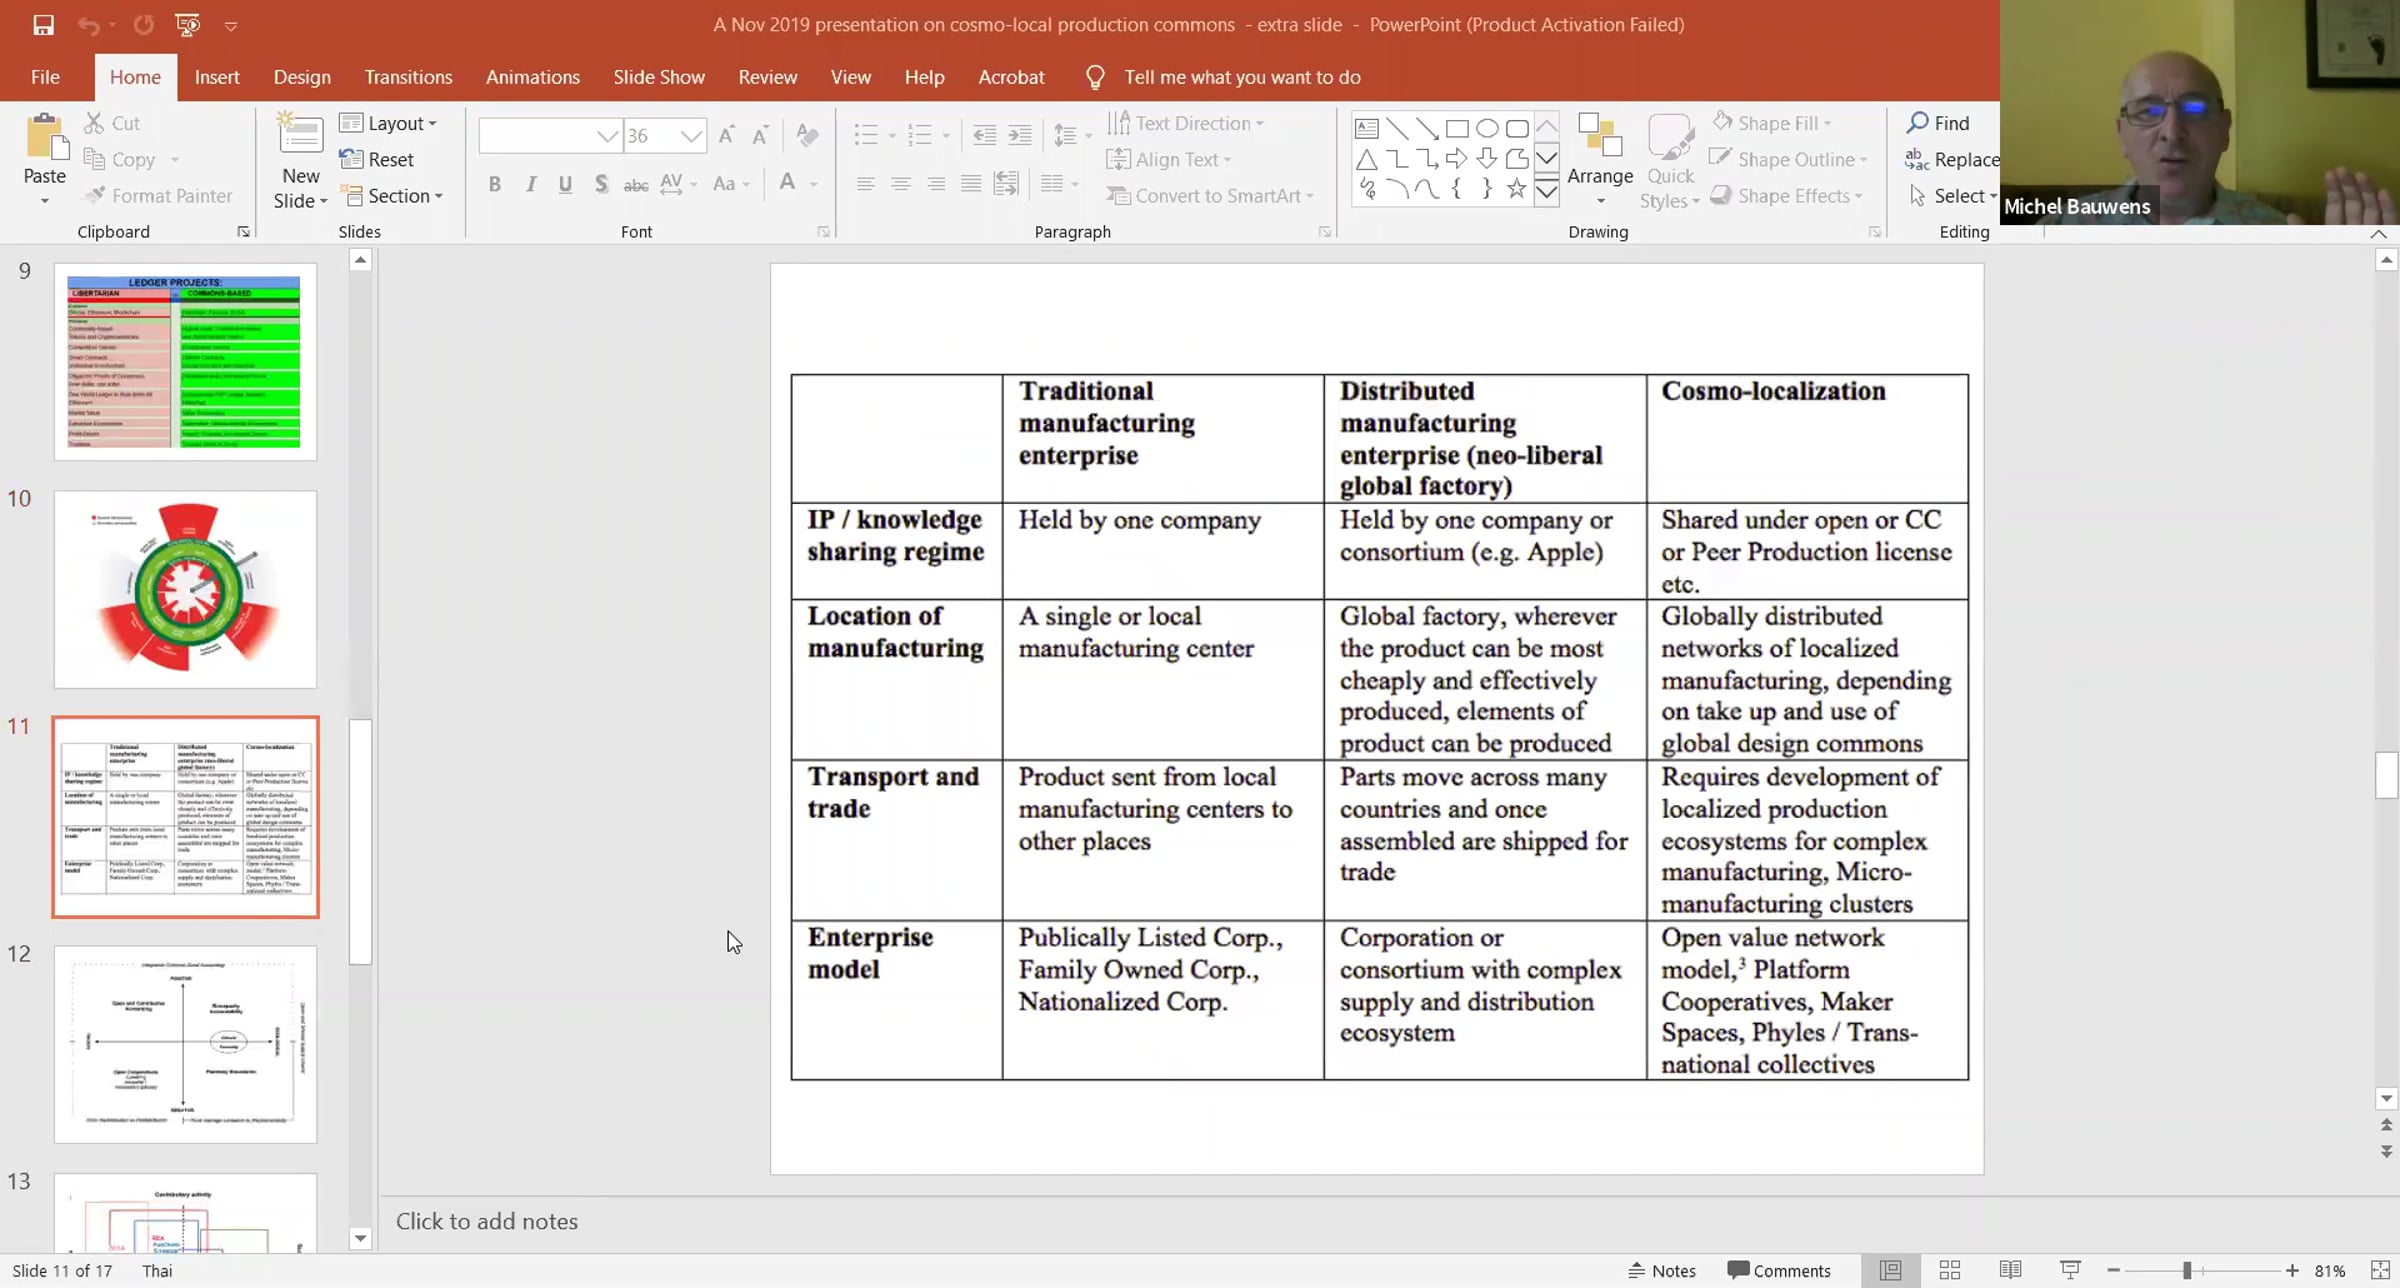Image resolution: width=2400 pixels, height=1288 pixels.
Task: Start Slide Show from status bar icon
Action: [2070, 1270]
